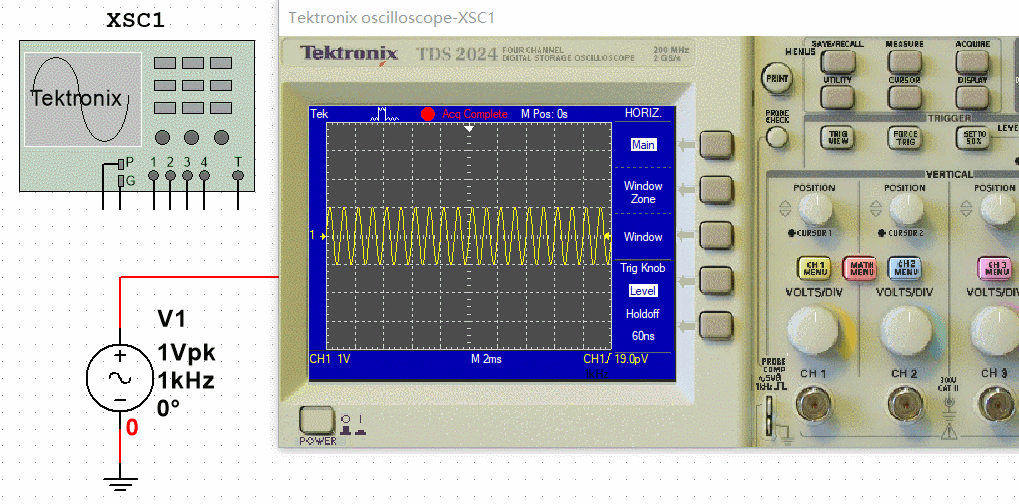This screenshot has height=504, width=1019.
Task: Click the SET TO 50% trigger button
Action: (x=972, y=137)
